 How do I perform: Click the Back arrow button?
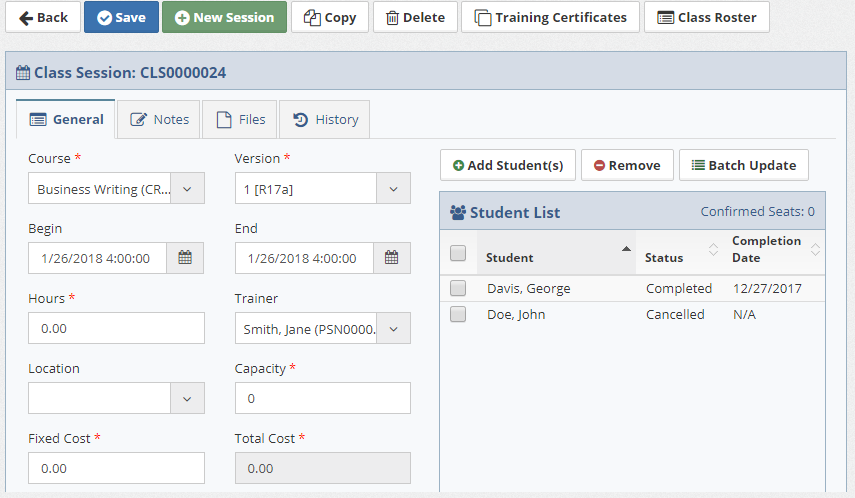43,17
